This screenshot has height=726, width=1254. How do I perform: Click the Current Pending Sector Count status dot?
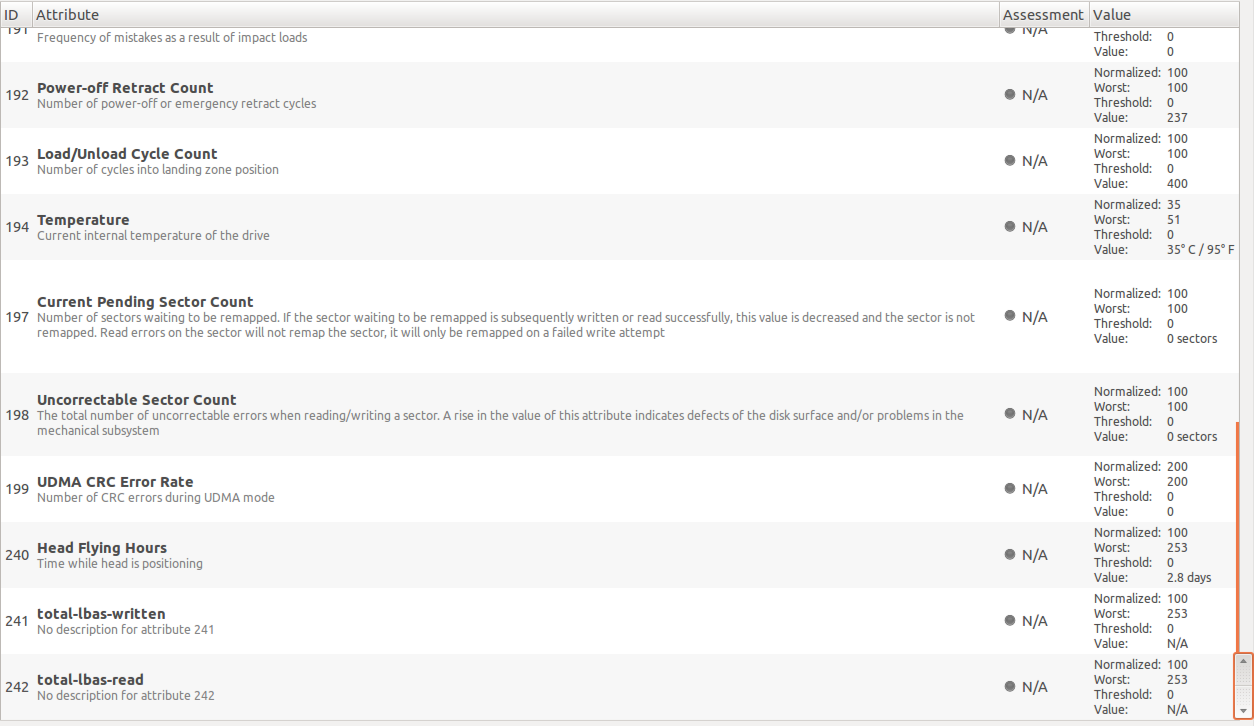click(x=1010, y=316)
